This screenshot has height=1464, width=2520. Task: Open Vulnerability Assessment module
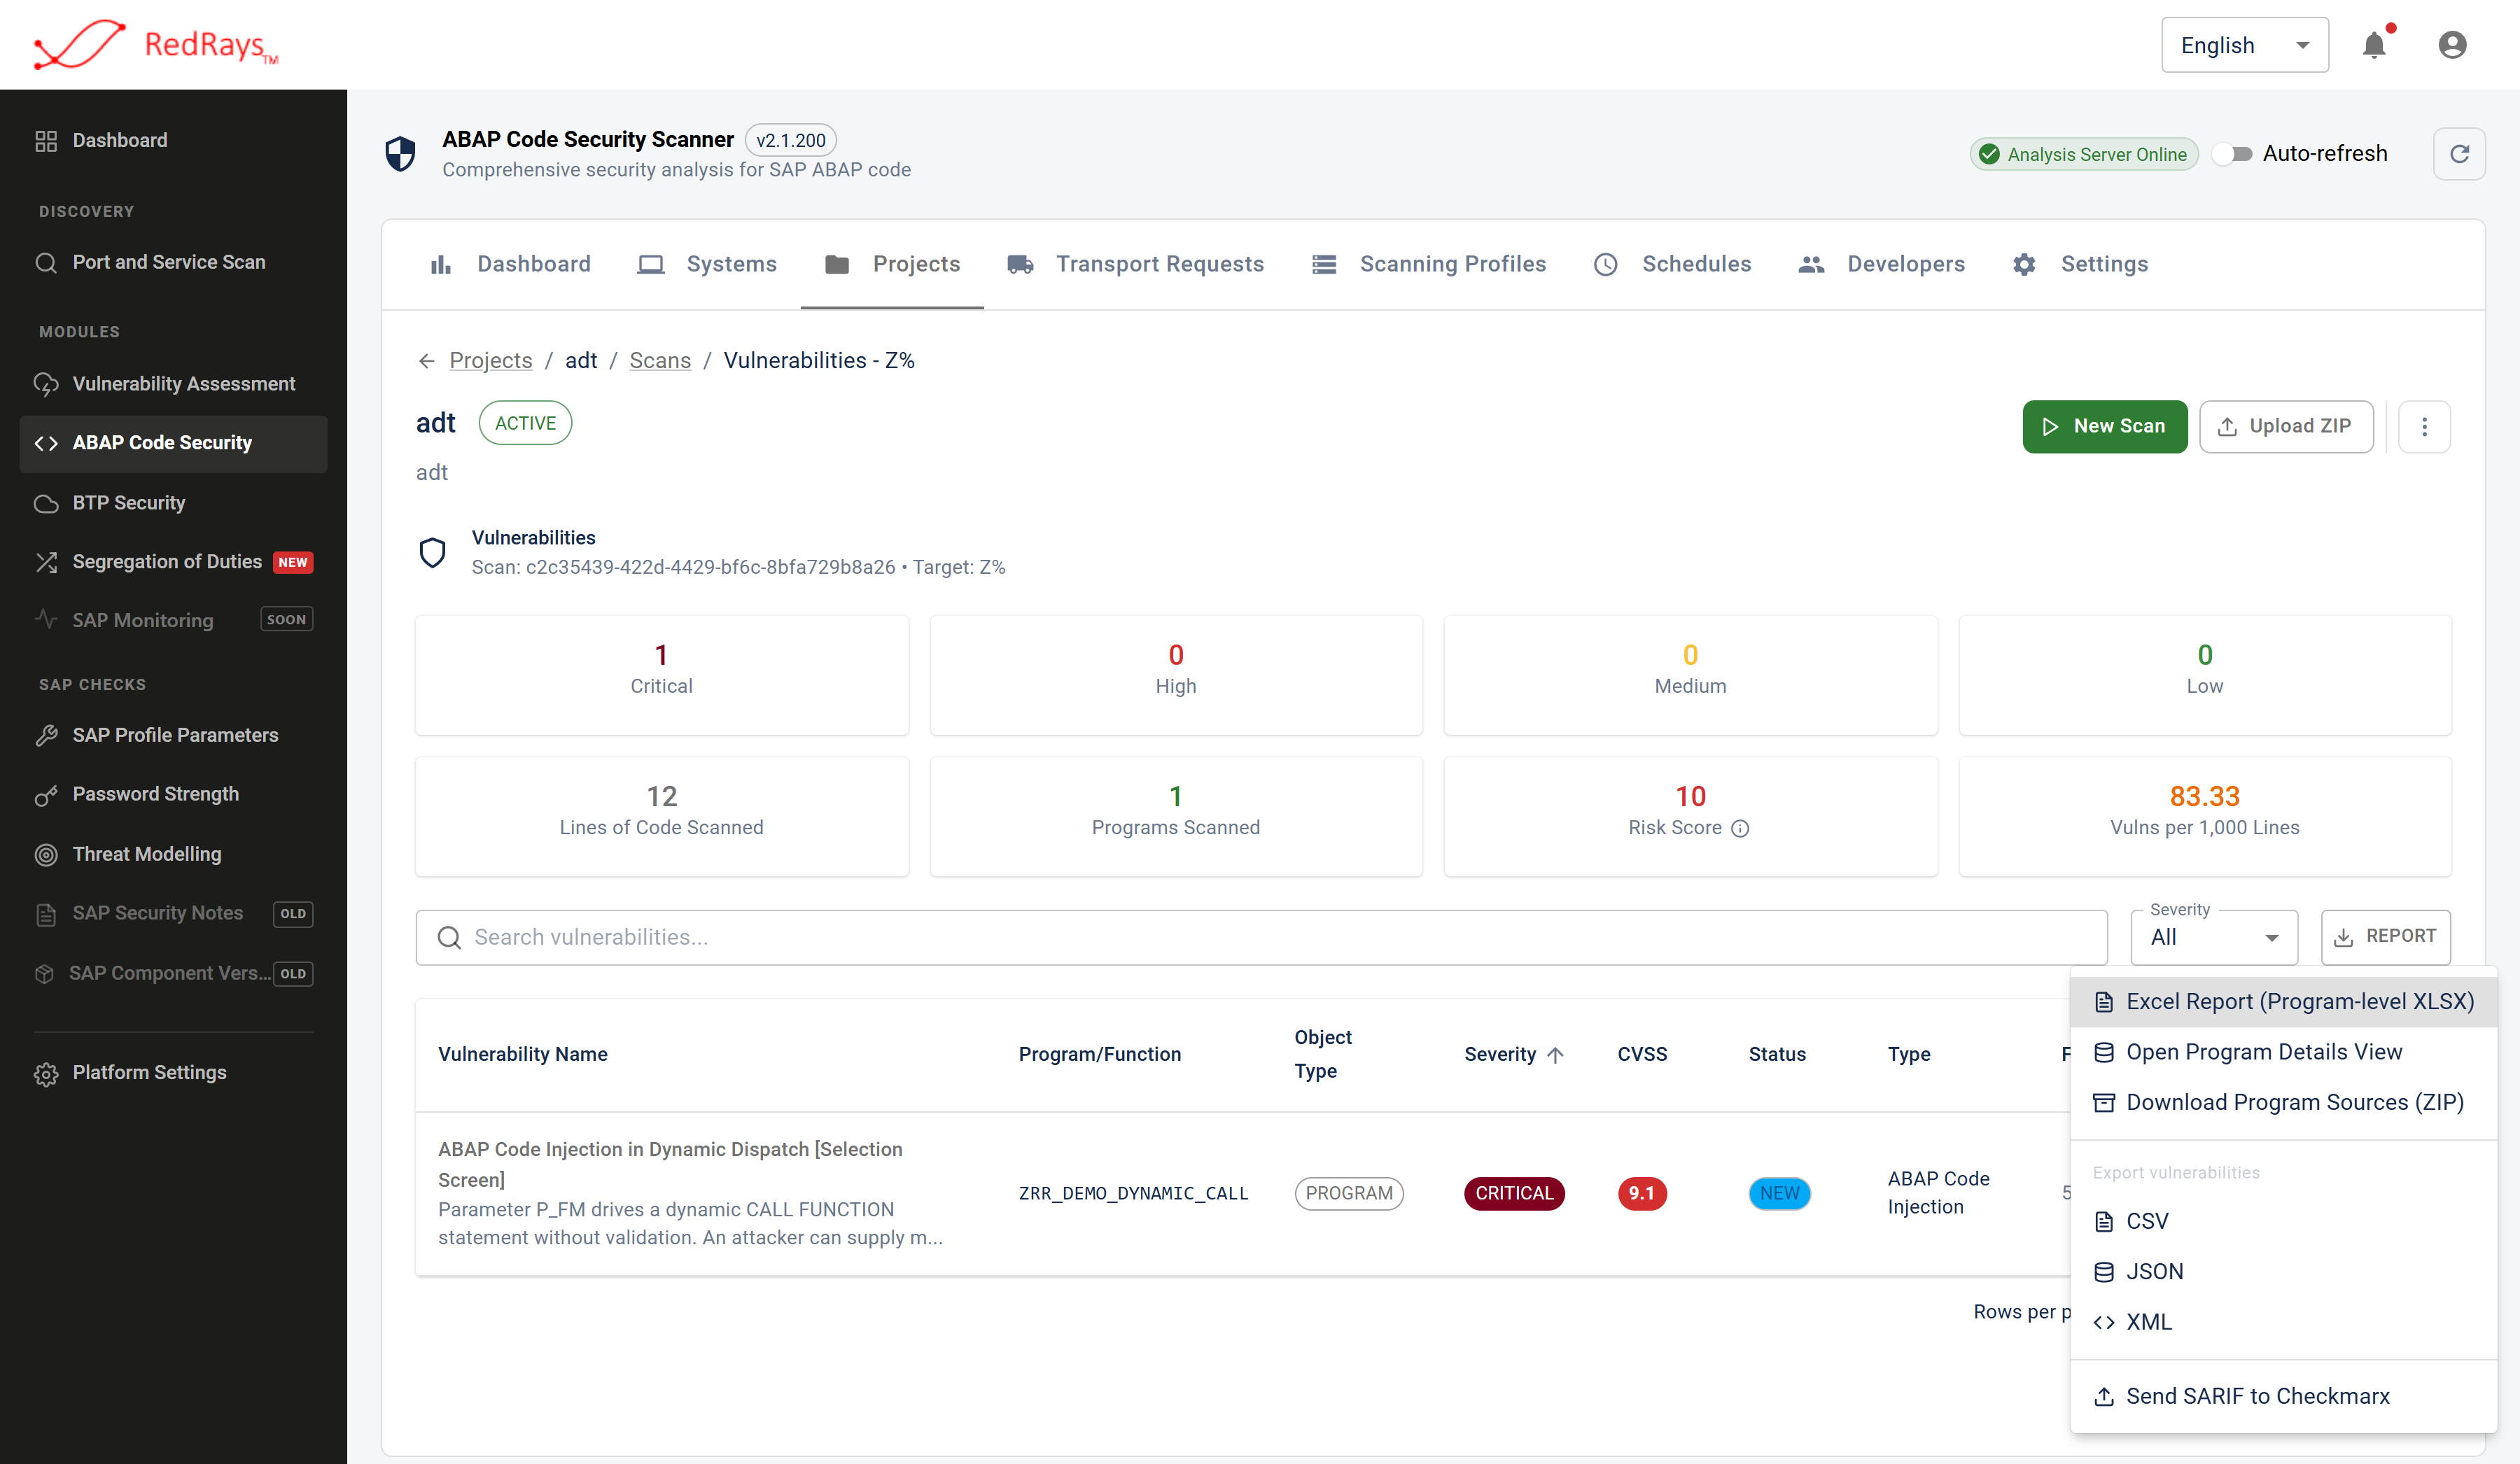point(173,384)
